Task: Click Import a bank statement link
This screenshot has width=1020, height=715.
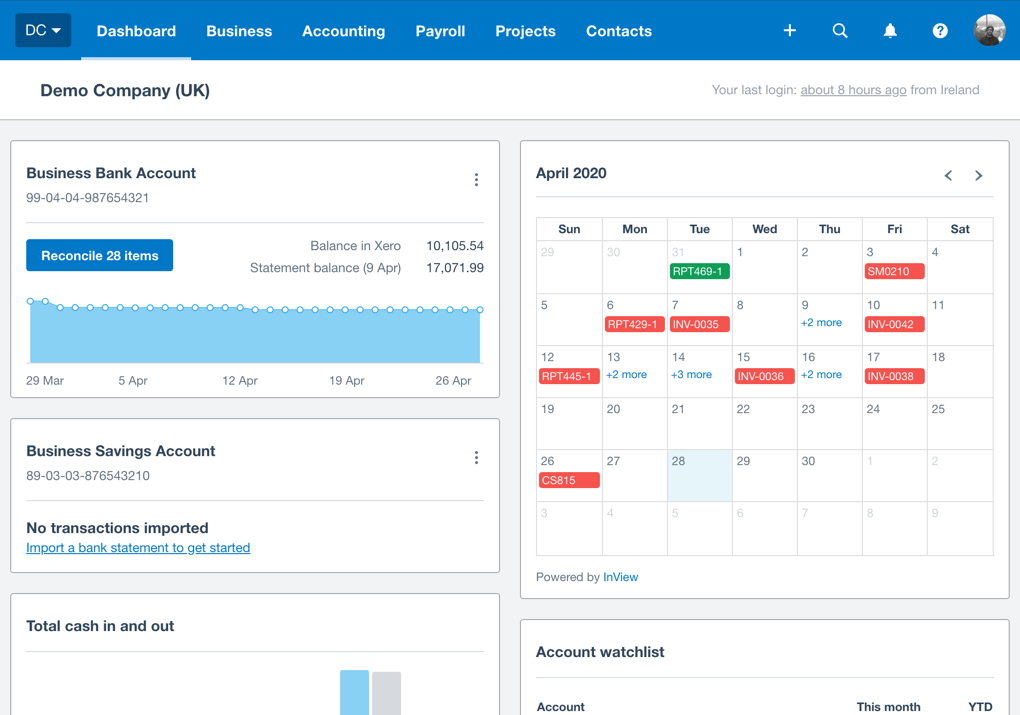Action: 138,548
